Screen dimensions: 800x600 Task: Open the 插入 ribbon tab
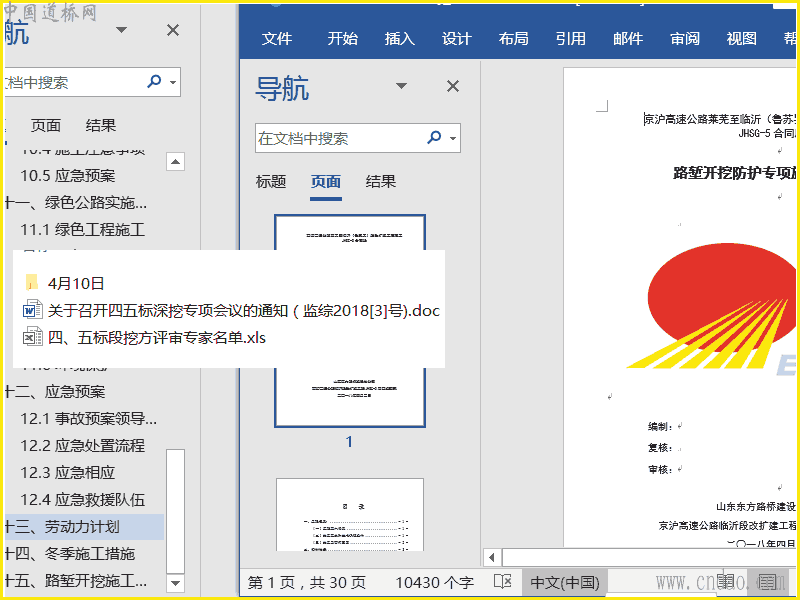tap(399, 39)
